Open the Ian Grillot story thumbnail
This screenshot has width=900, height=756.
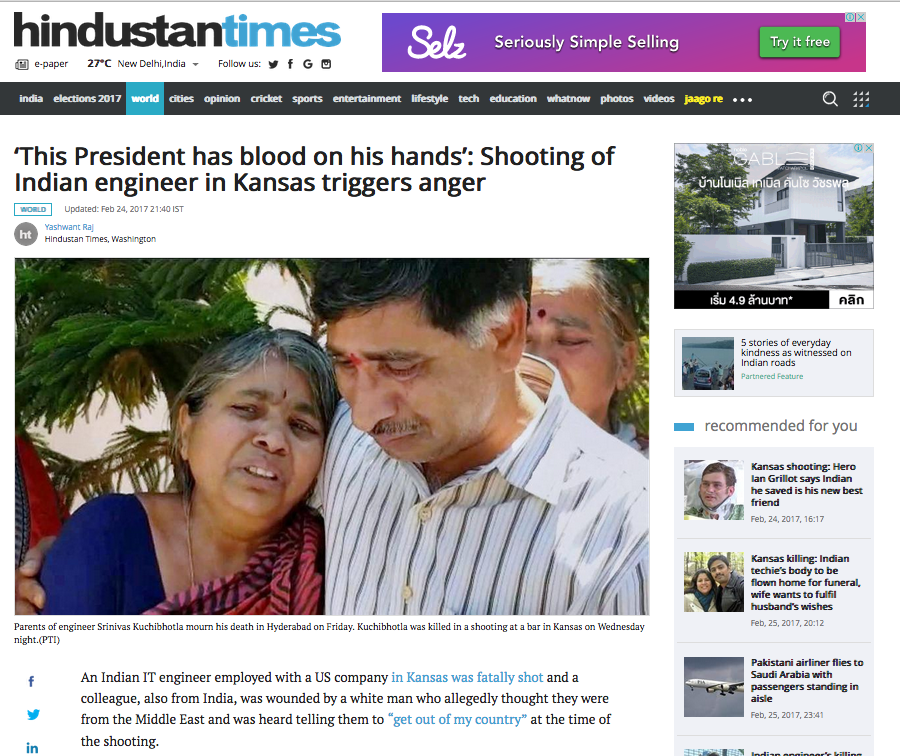(x=713, y=490)
